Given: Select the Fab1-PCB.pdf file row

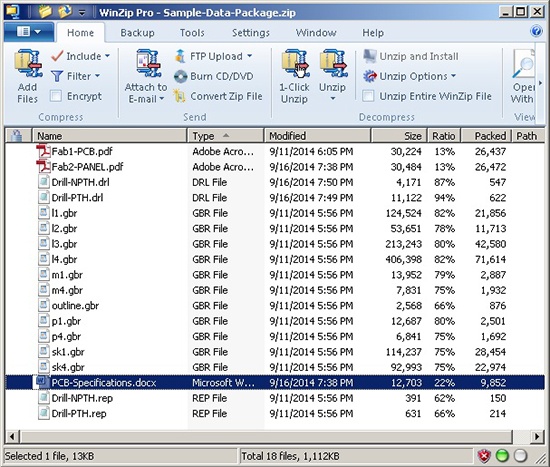Looking at the screenshot, I should (x=275, y=152).
